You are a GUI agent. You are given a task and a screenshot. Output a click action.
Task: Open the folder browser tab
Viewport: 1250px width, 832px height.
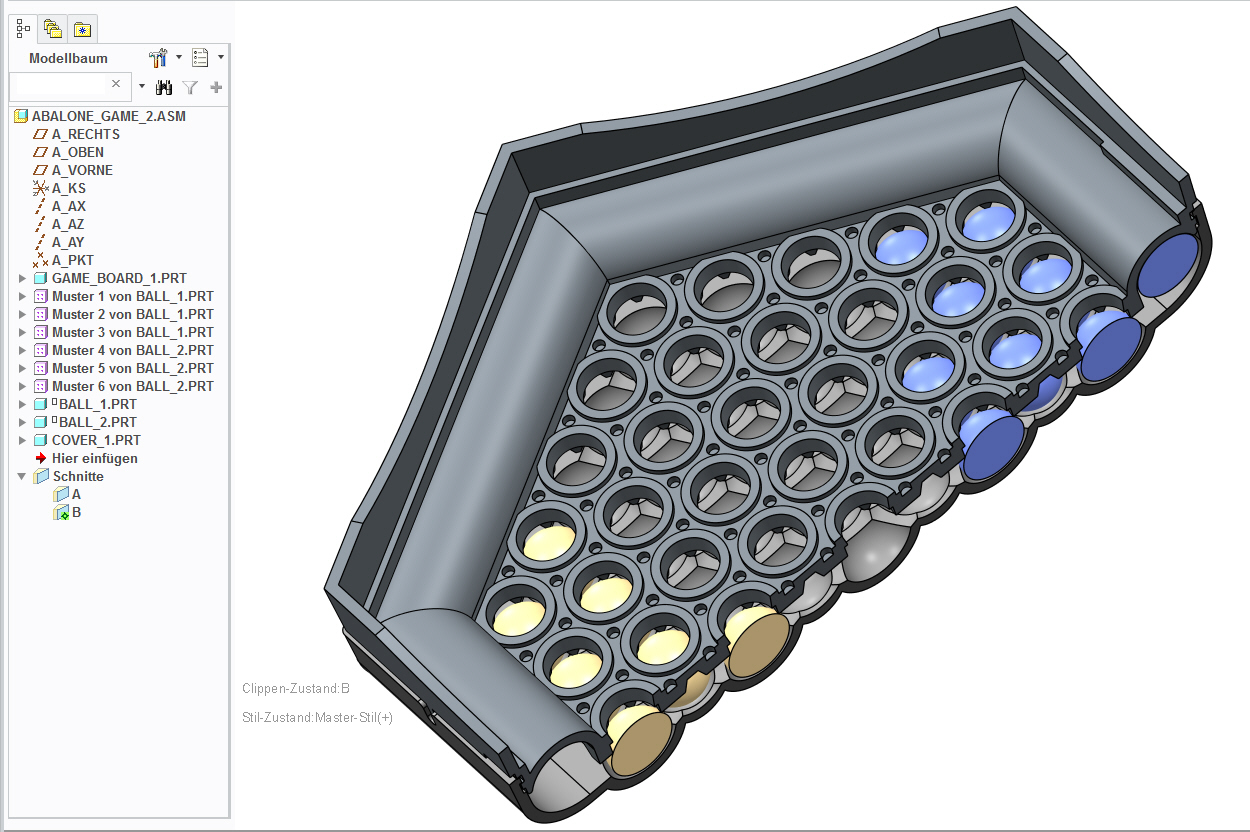pos(53,29)
